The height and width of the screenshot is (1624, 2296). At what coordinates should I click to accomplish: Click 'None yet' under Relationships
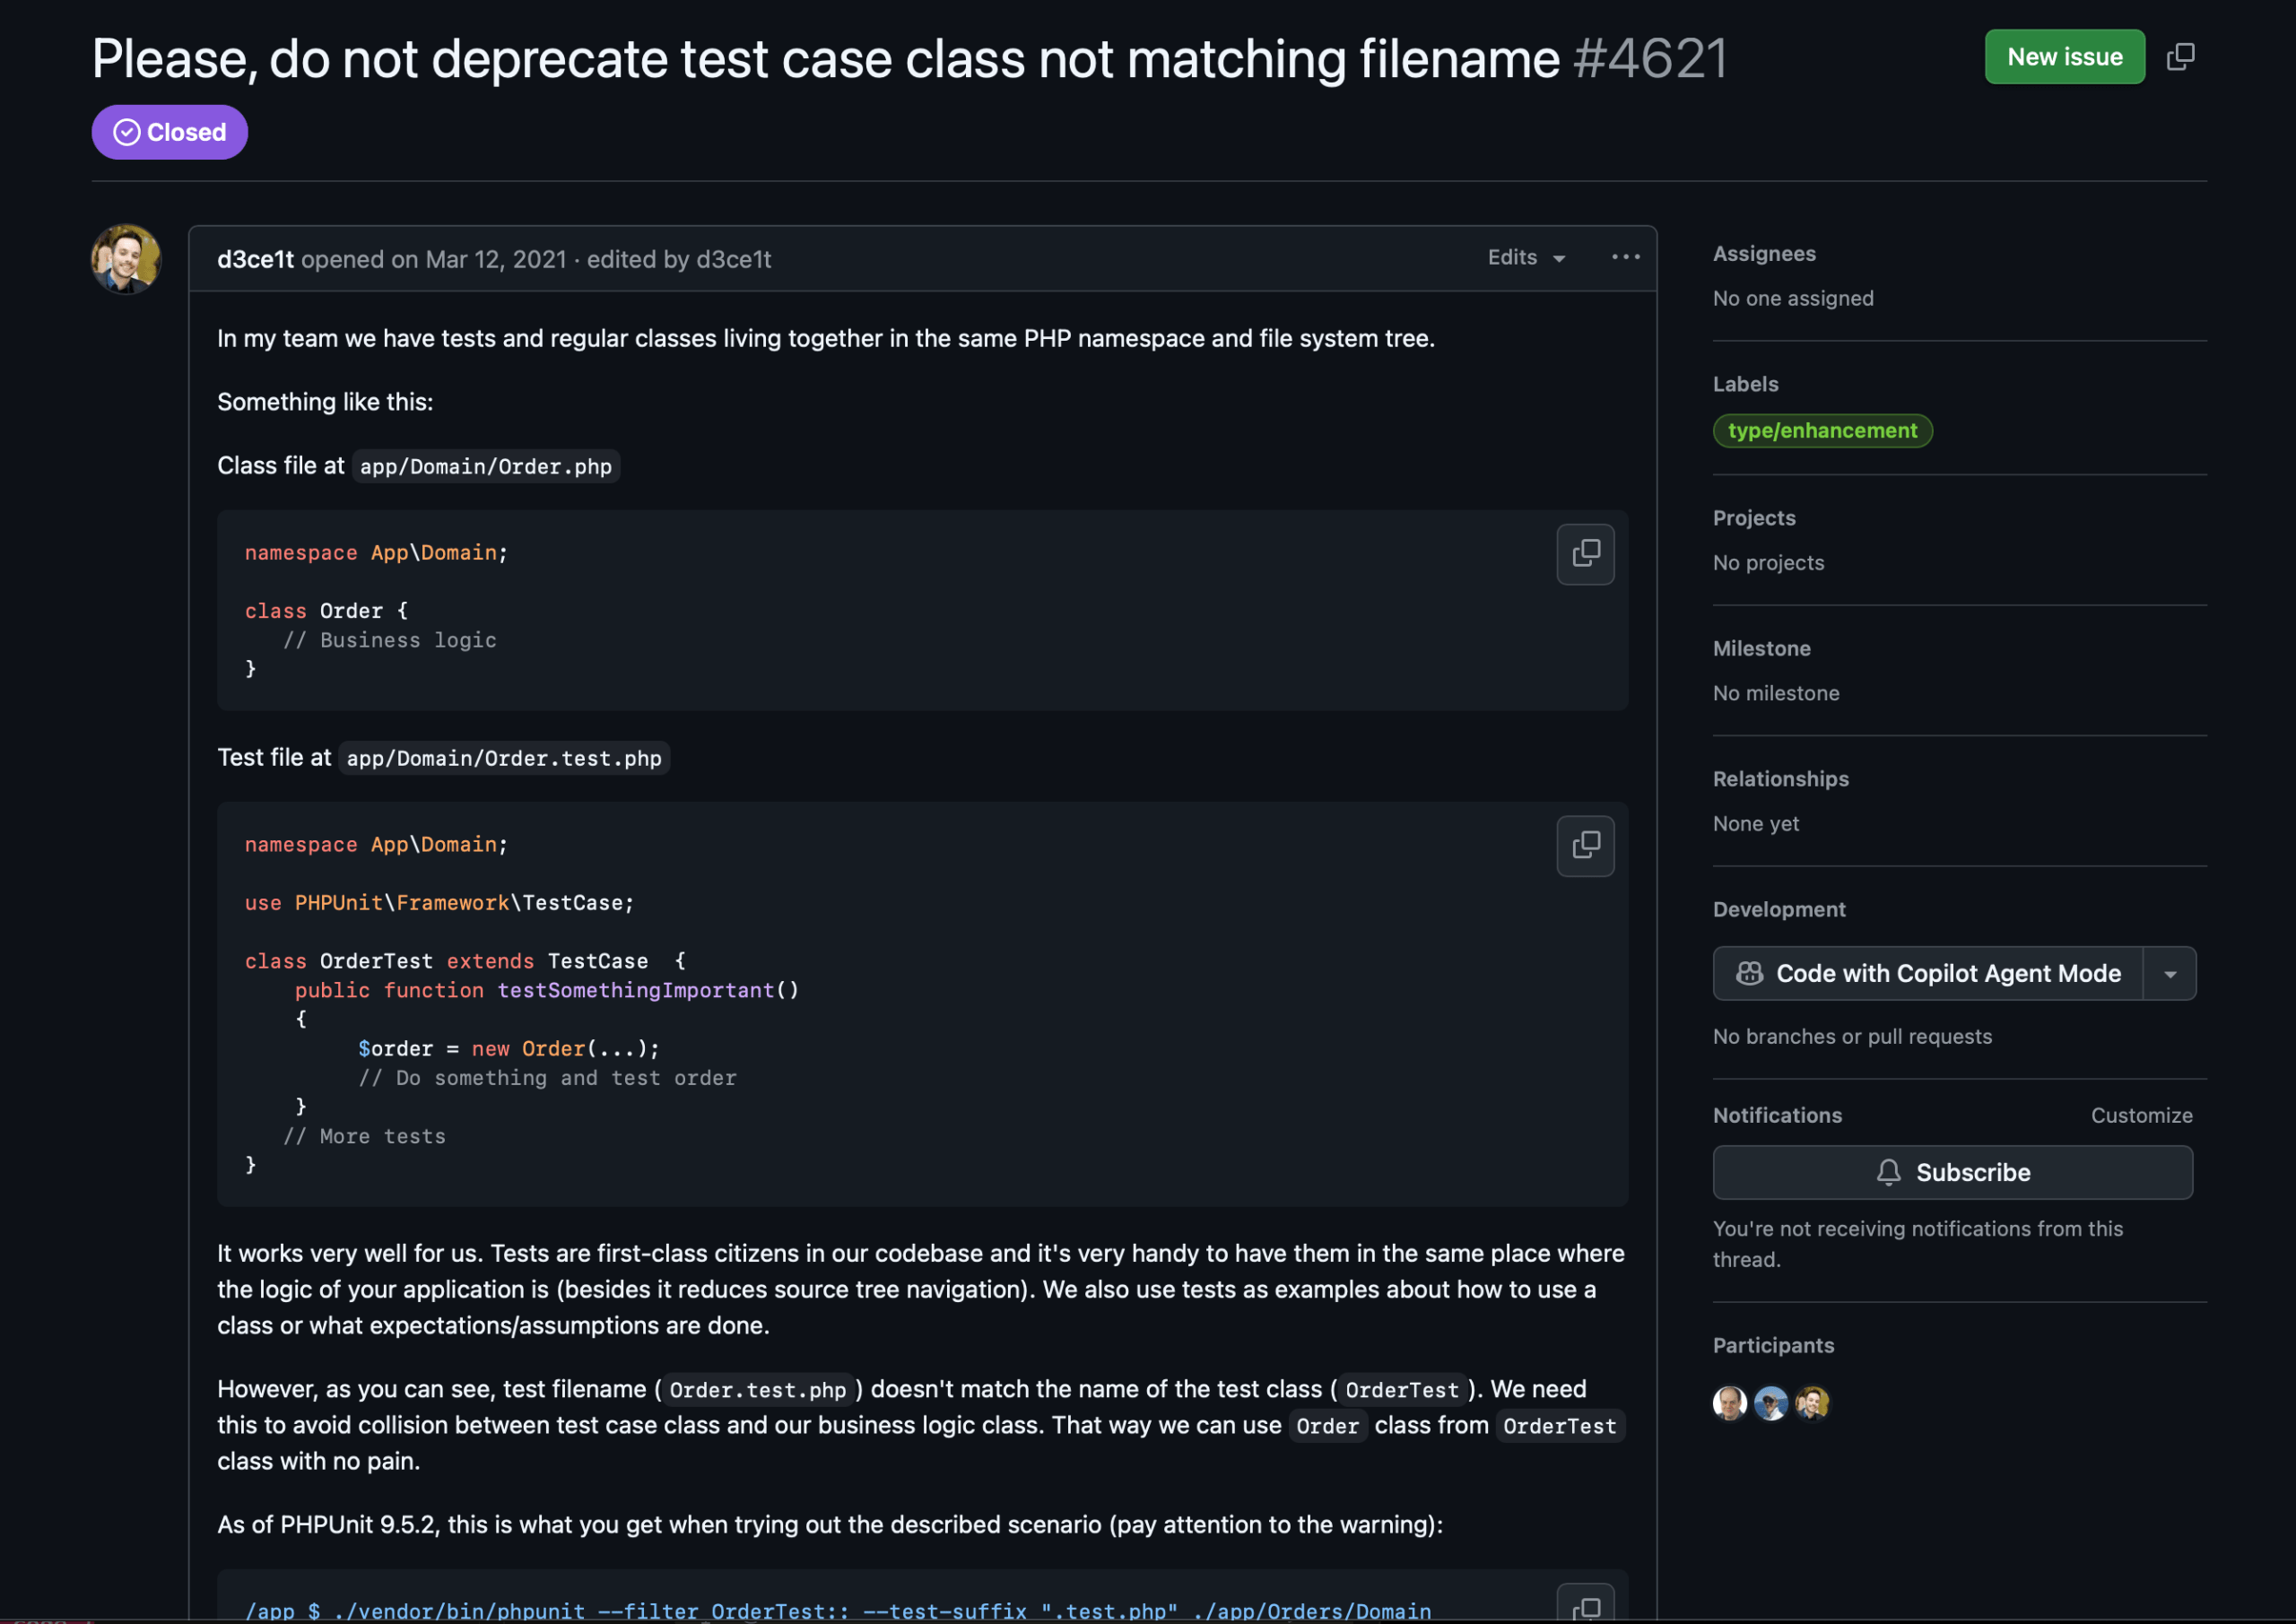click(1755, 824)
